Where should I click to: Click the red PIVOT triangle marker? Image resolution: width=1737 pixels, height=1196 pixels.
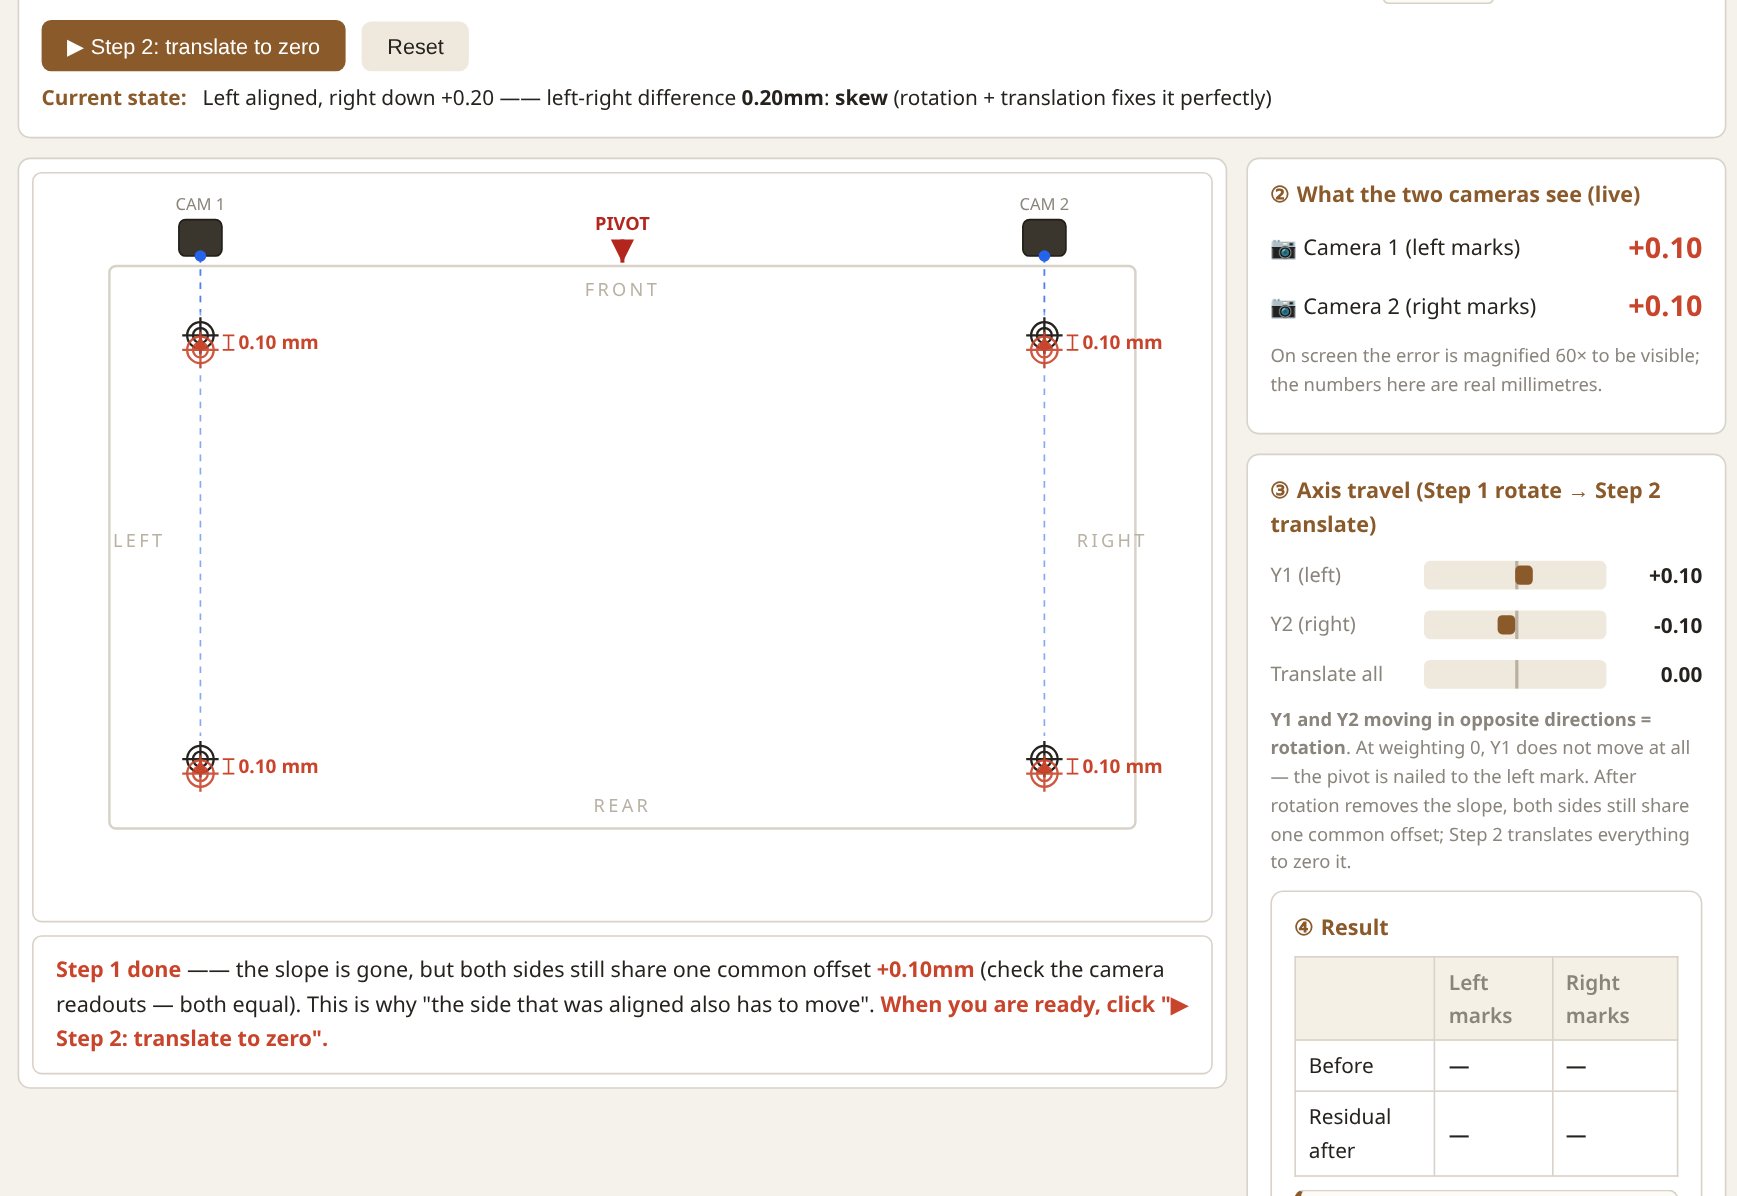622,250
